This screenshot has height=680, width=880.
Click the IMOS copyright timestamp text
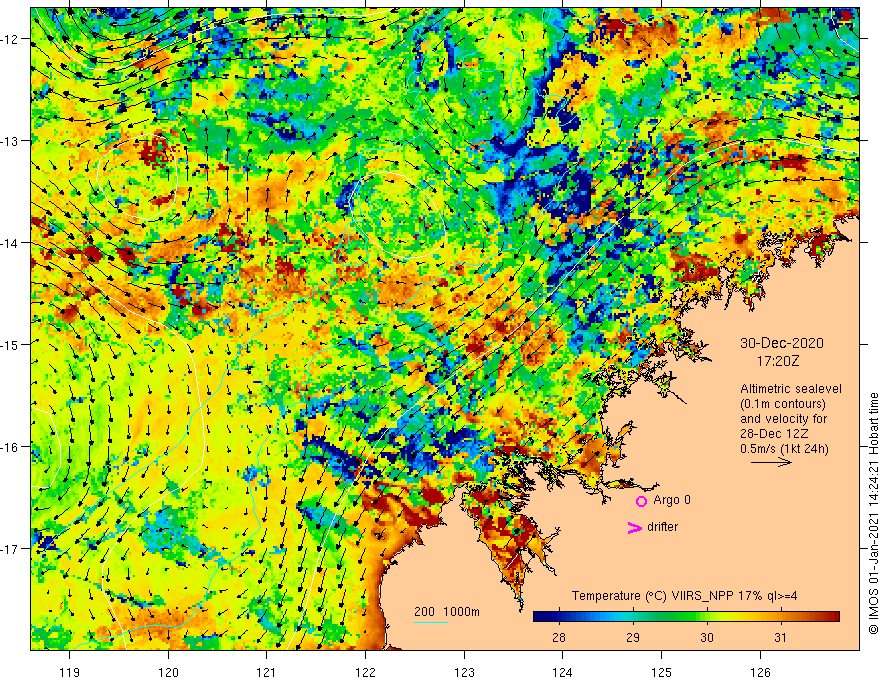click(873, 513)
